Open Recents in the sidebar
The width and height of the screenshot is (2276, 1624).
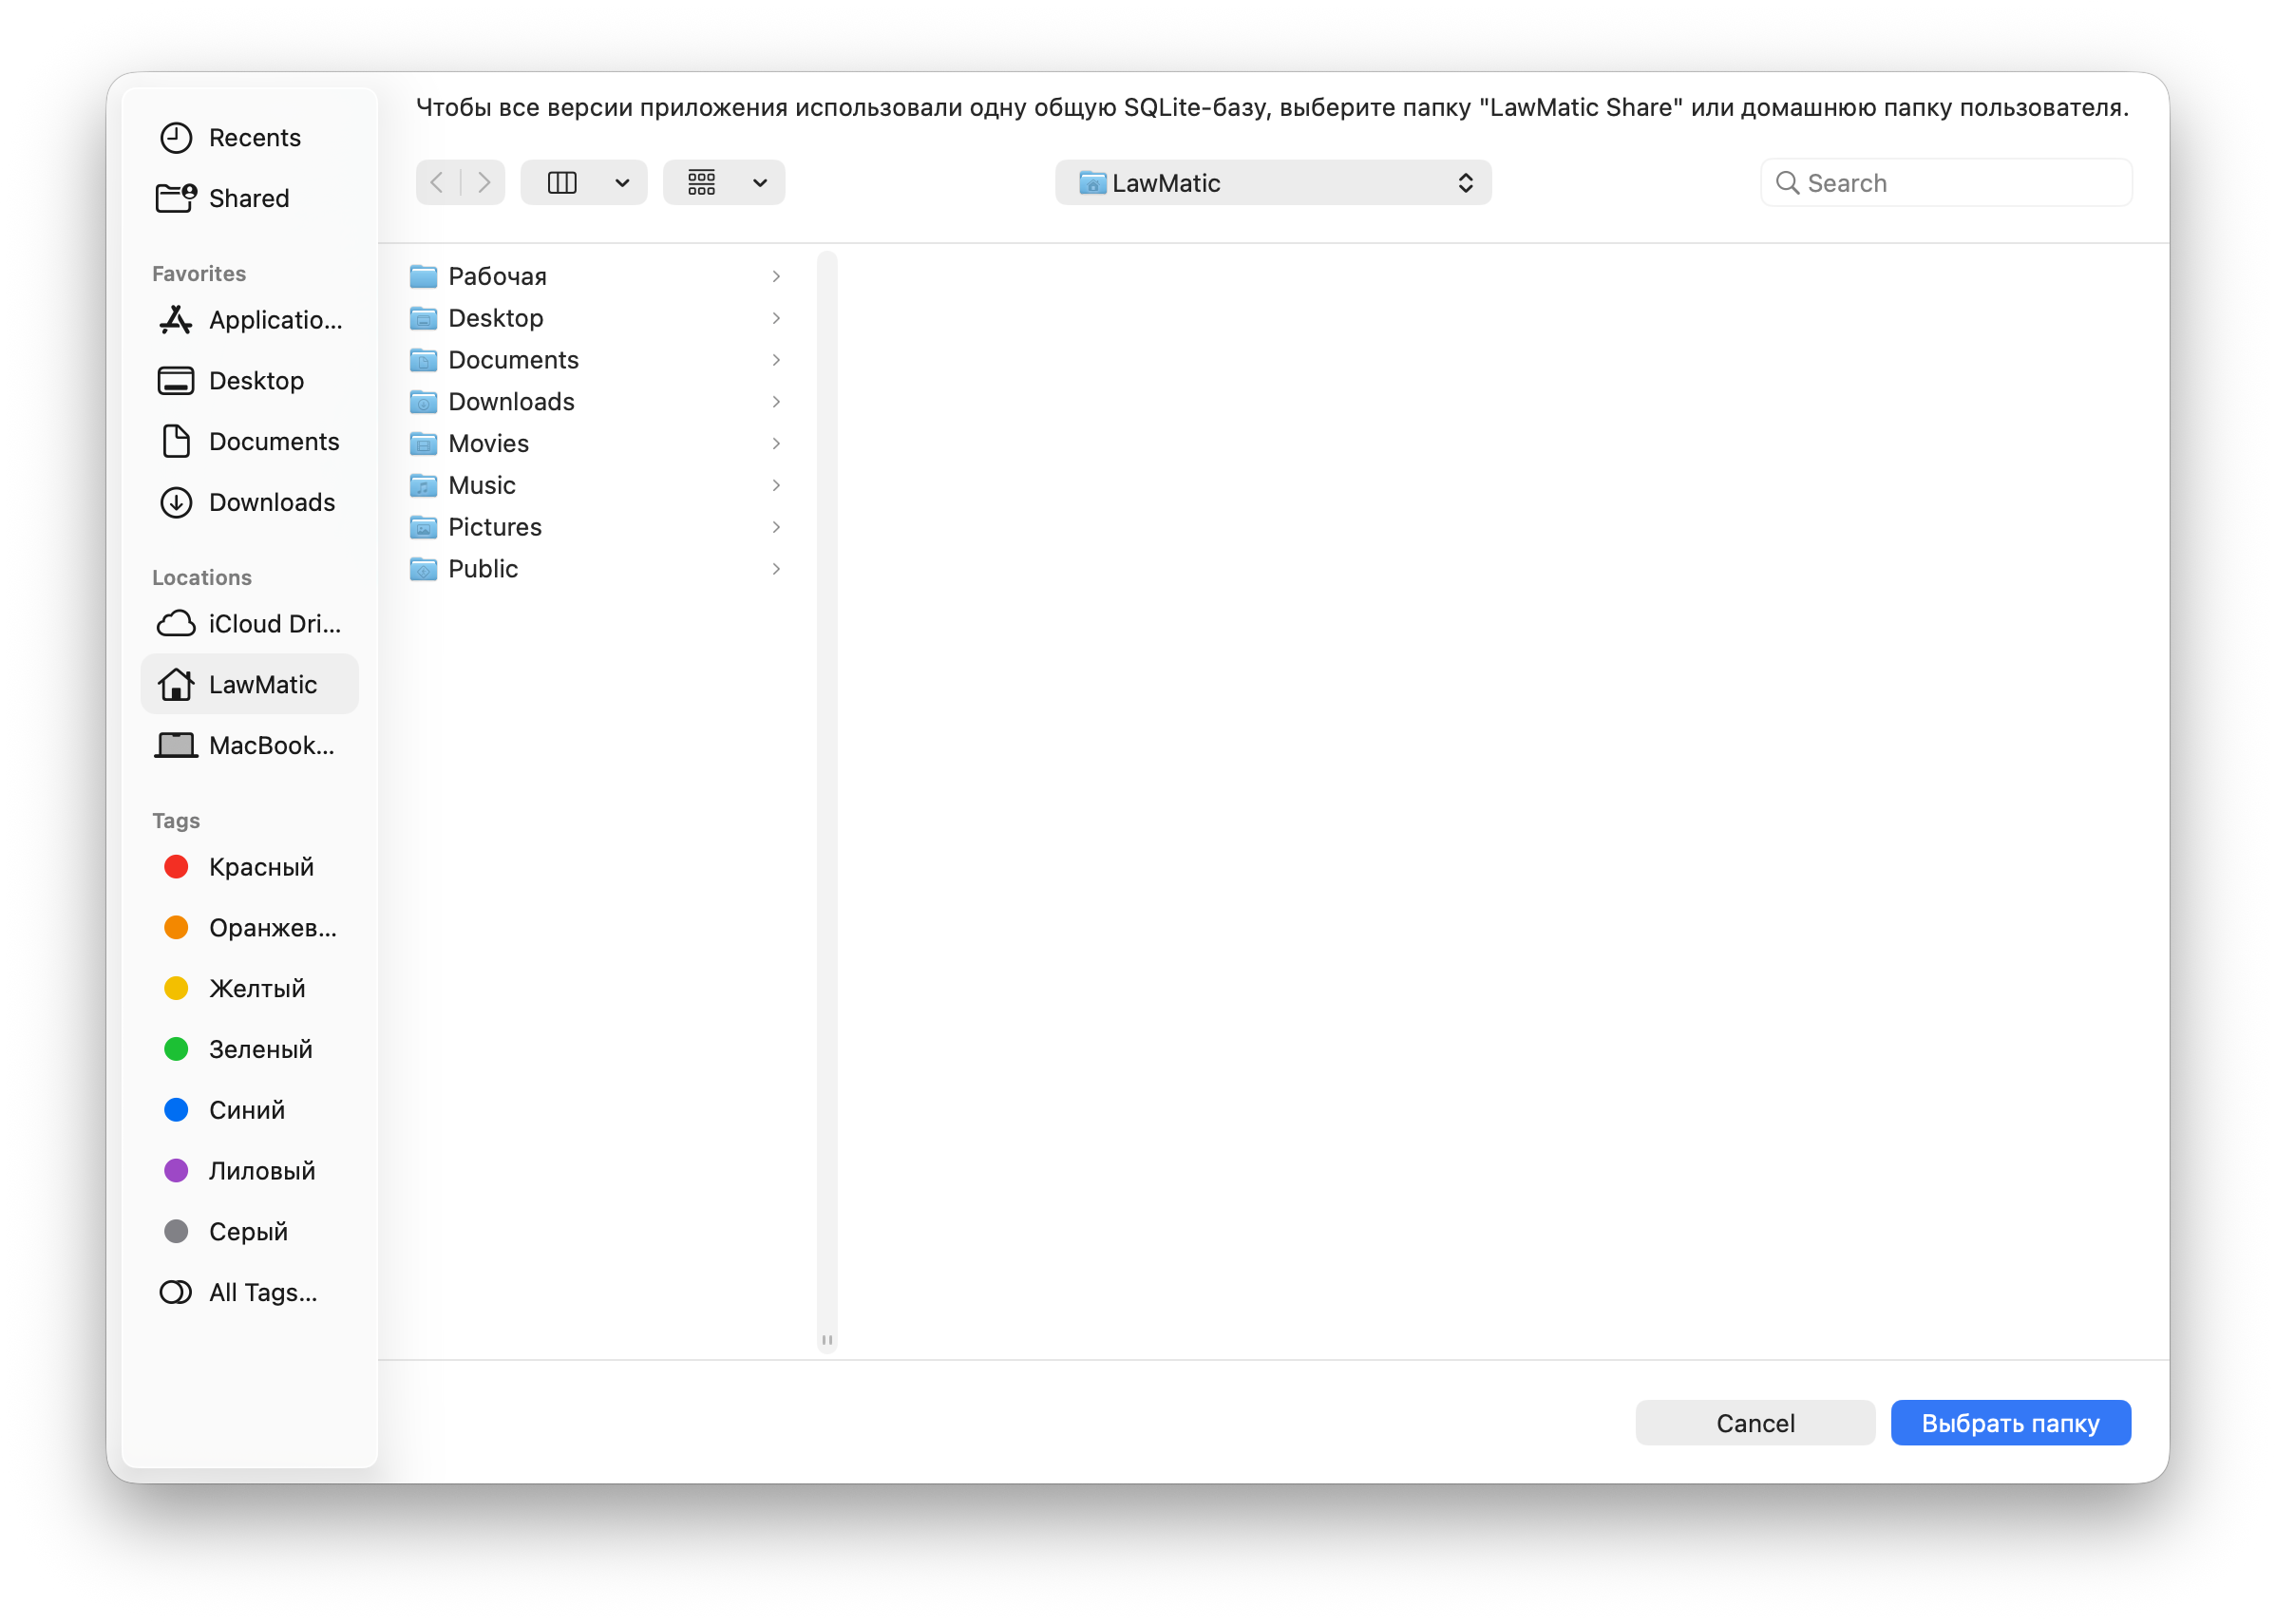253,138
